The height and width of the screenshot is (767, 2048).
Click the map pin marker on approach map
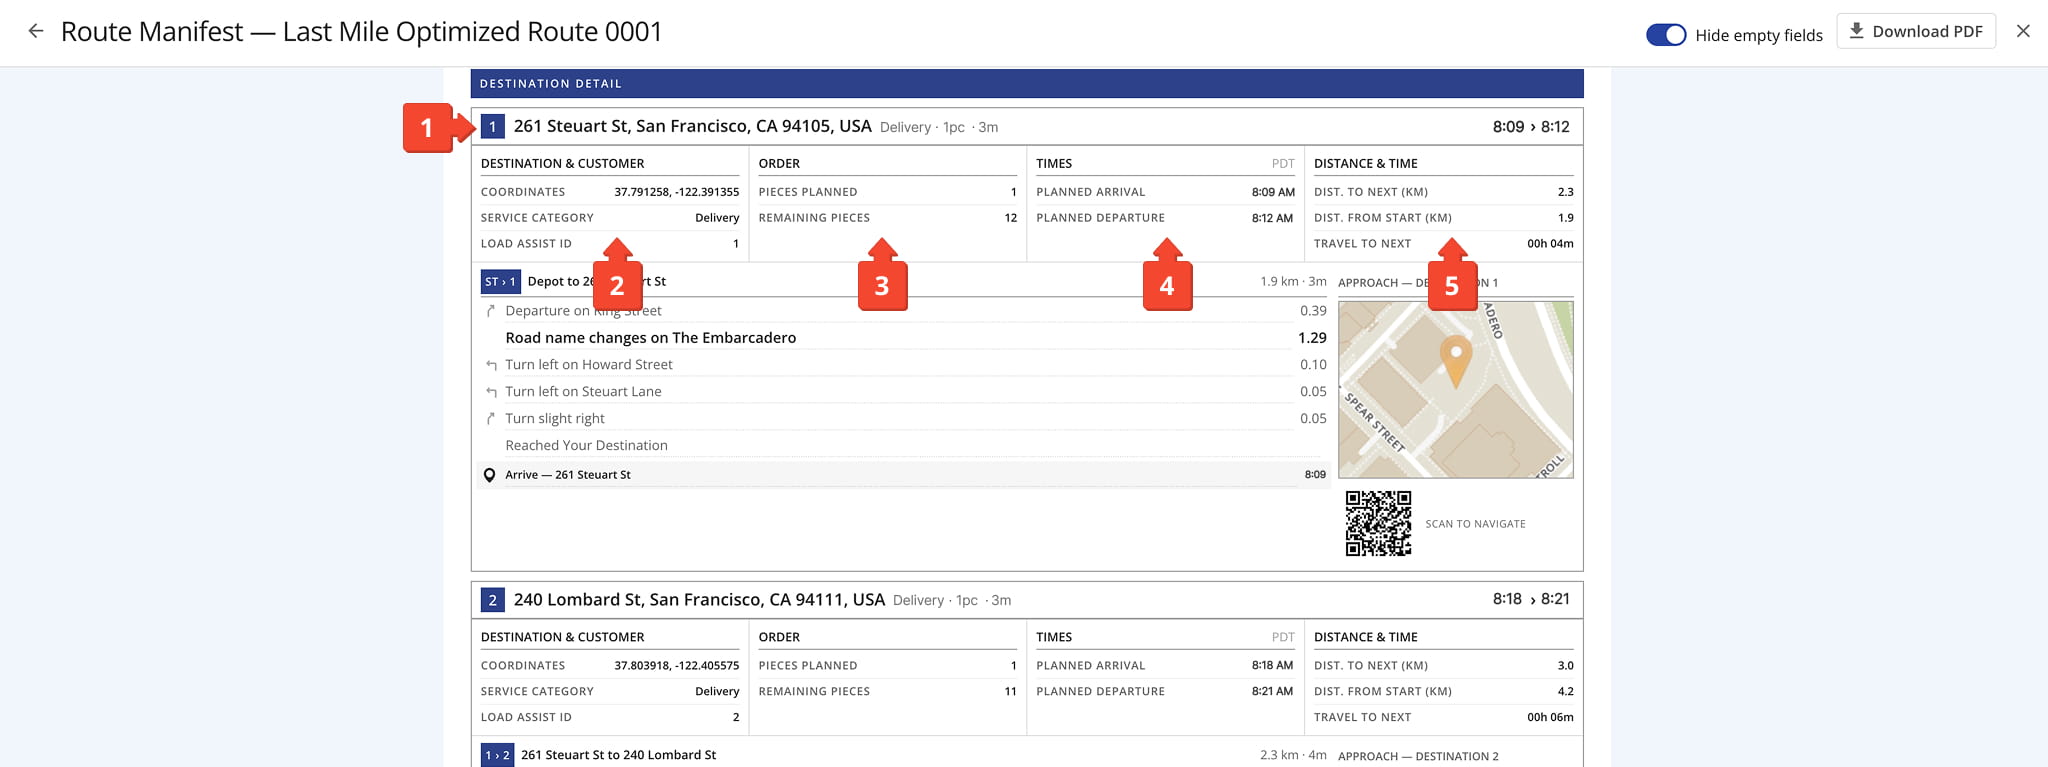click(1456, 361)
